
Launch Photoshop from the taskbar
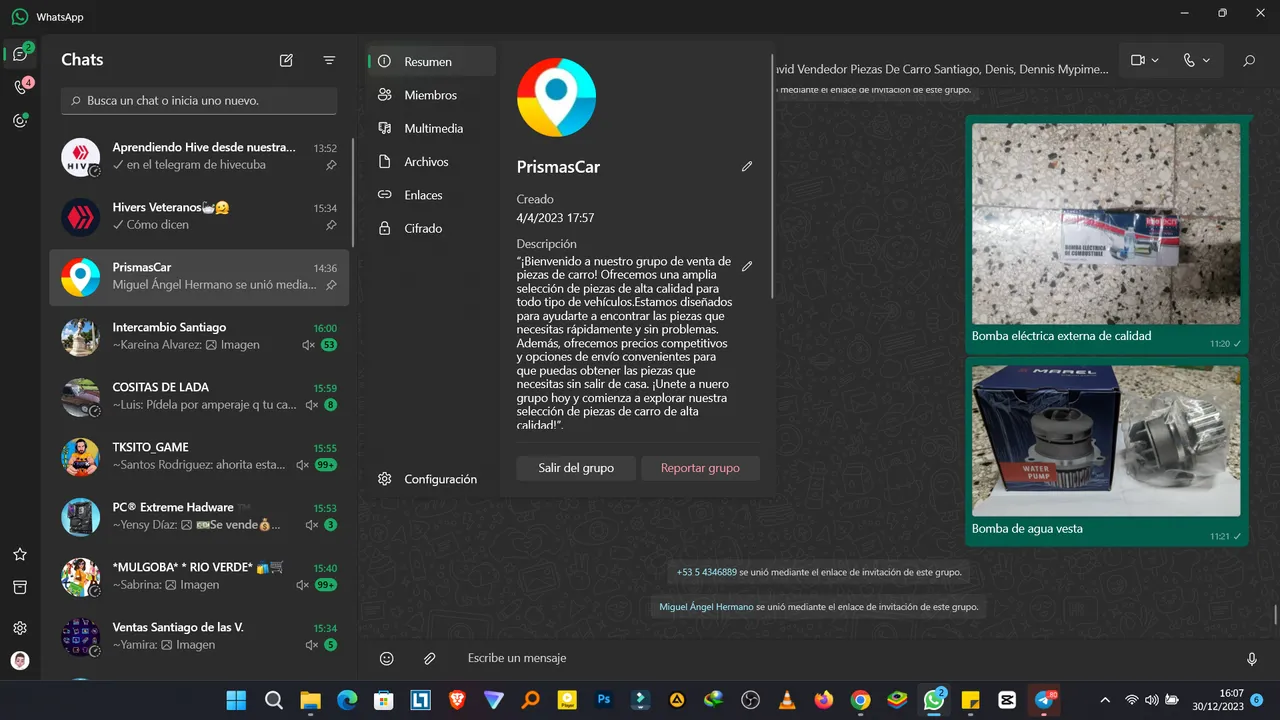click(x=604, y=700)
